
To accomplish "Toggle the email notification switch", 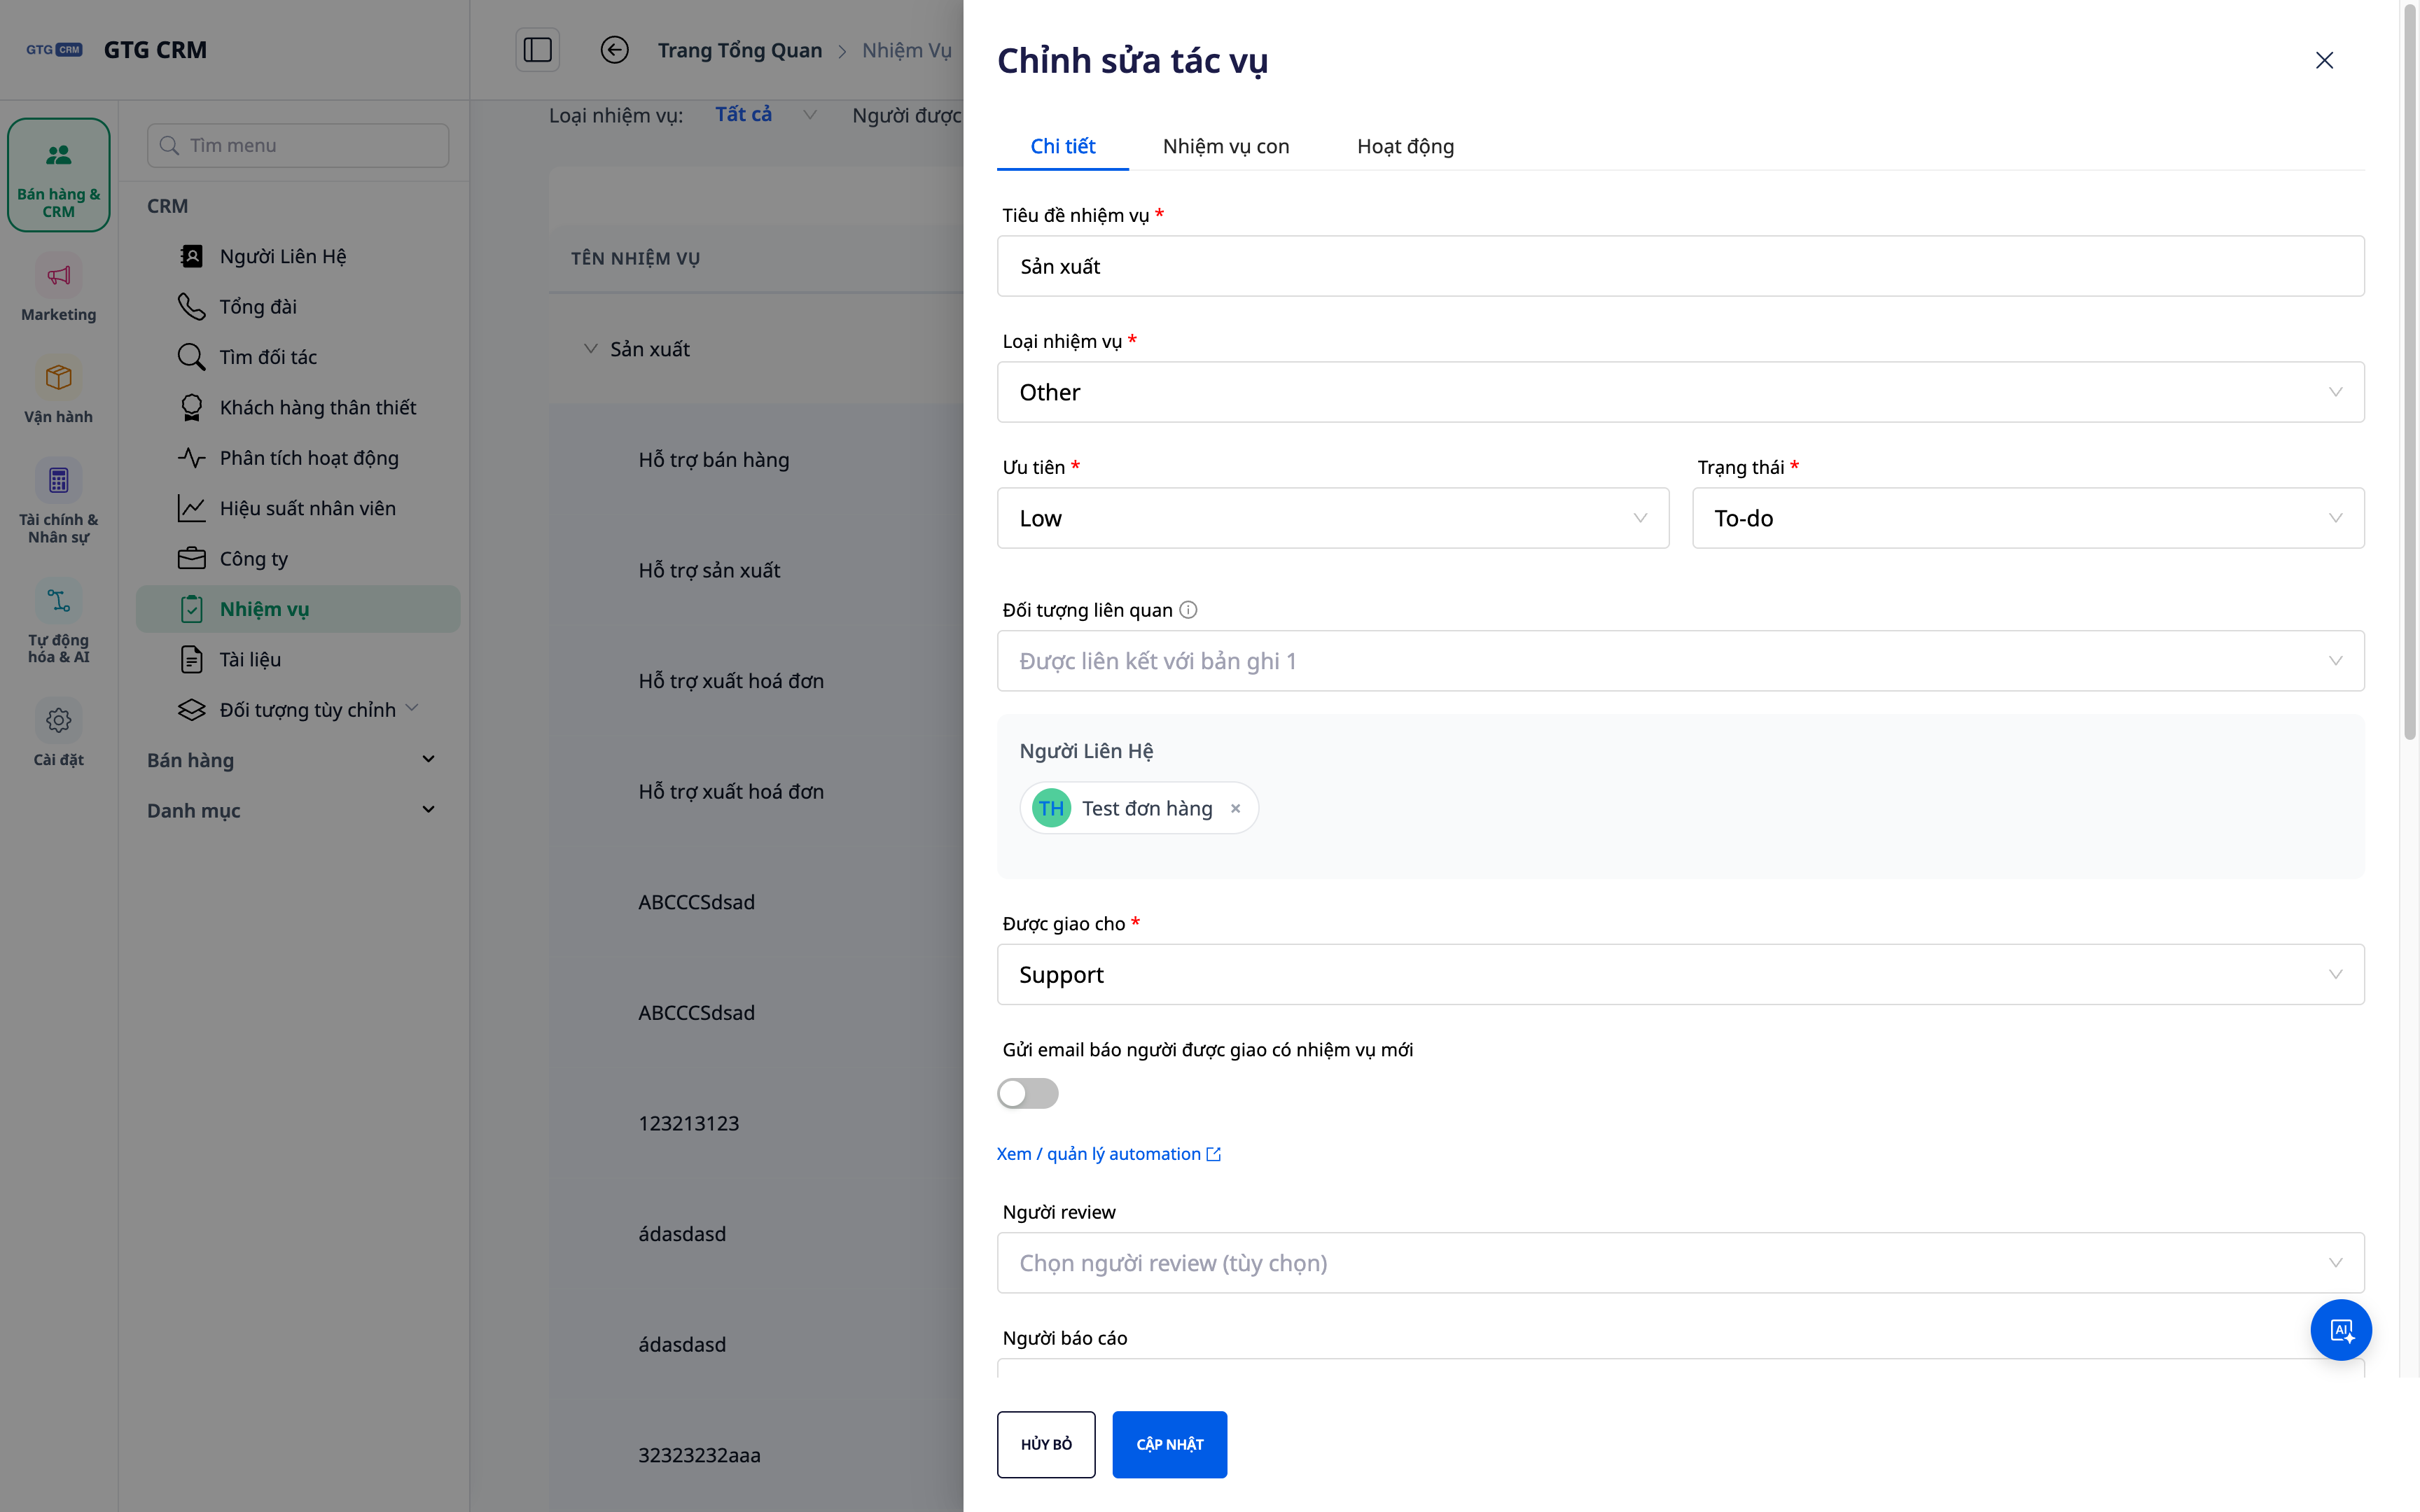I will tap(1027, 1093).
